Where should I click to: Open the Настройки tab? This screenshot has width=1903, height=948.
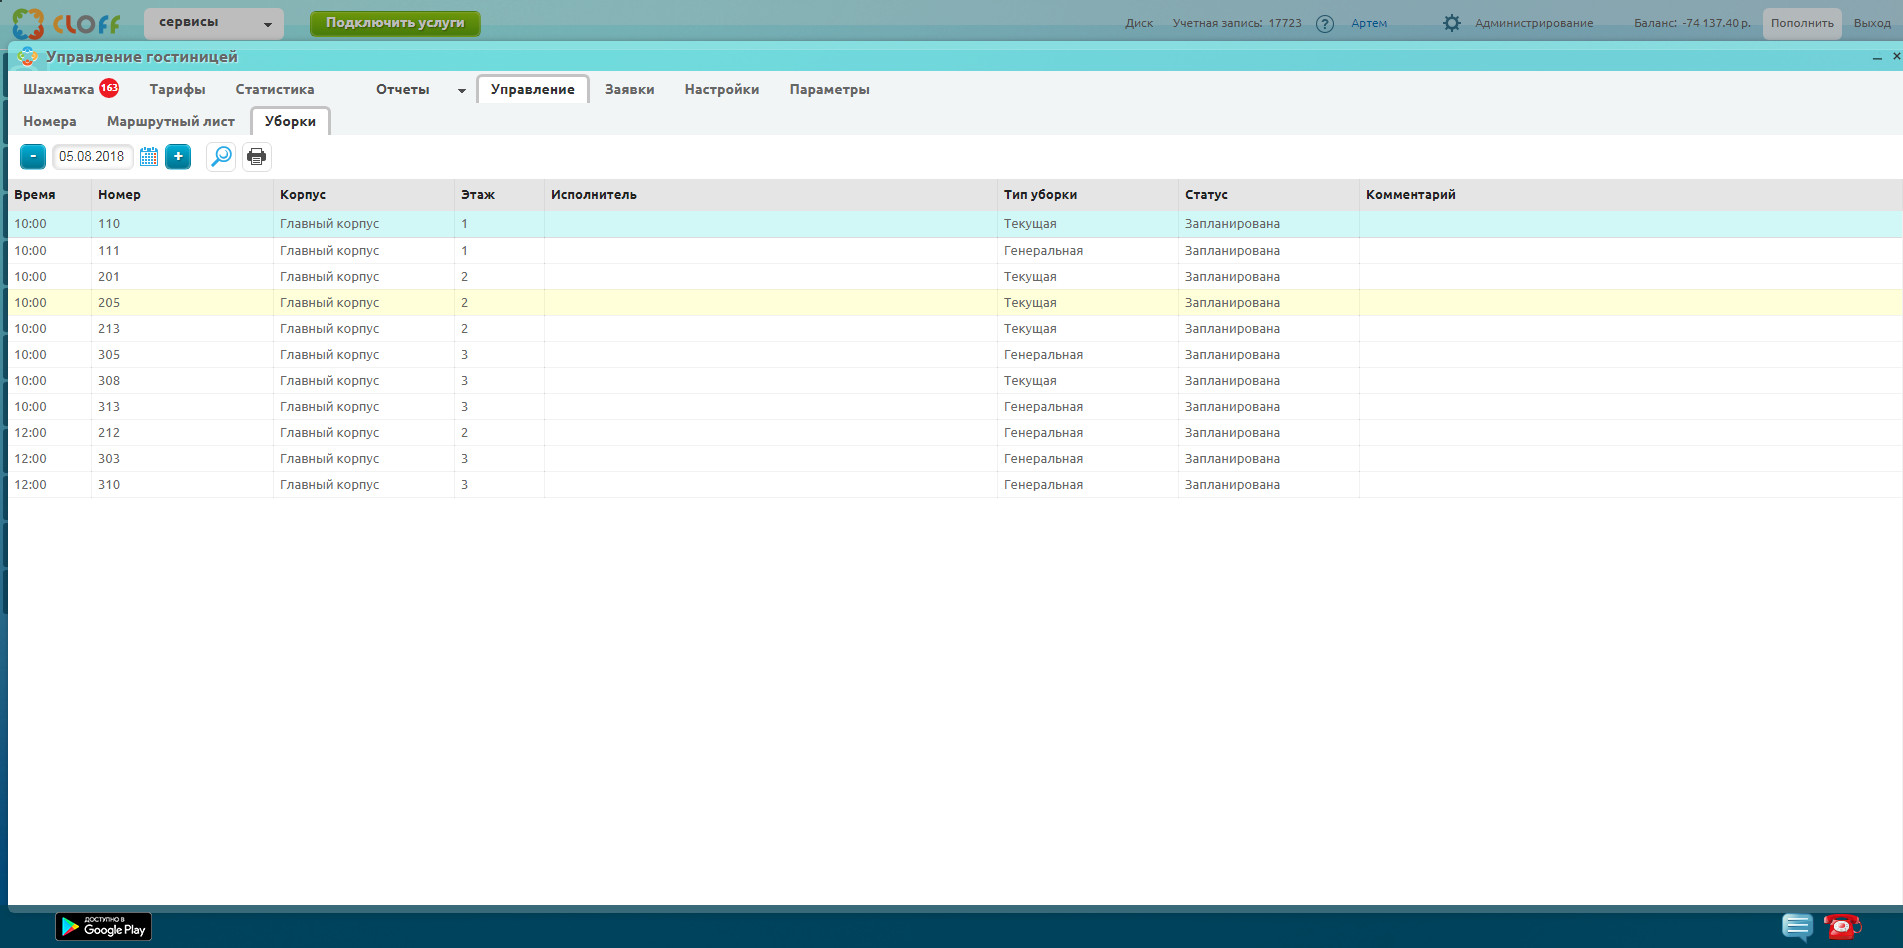[722, 89]
